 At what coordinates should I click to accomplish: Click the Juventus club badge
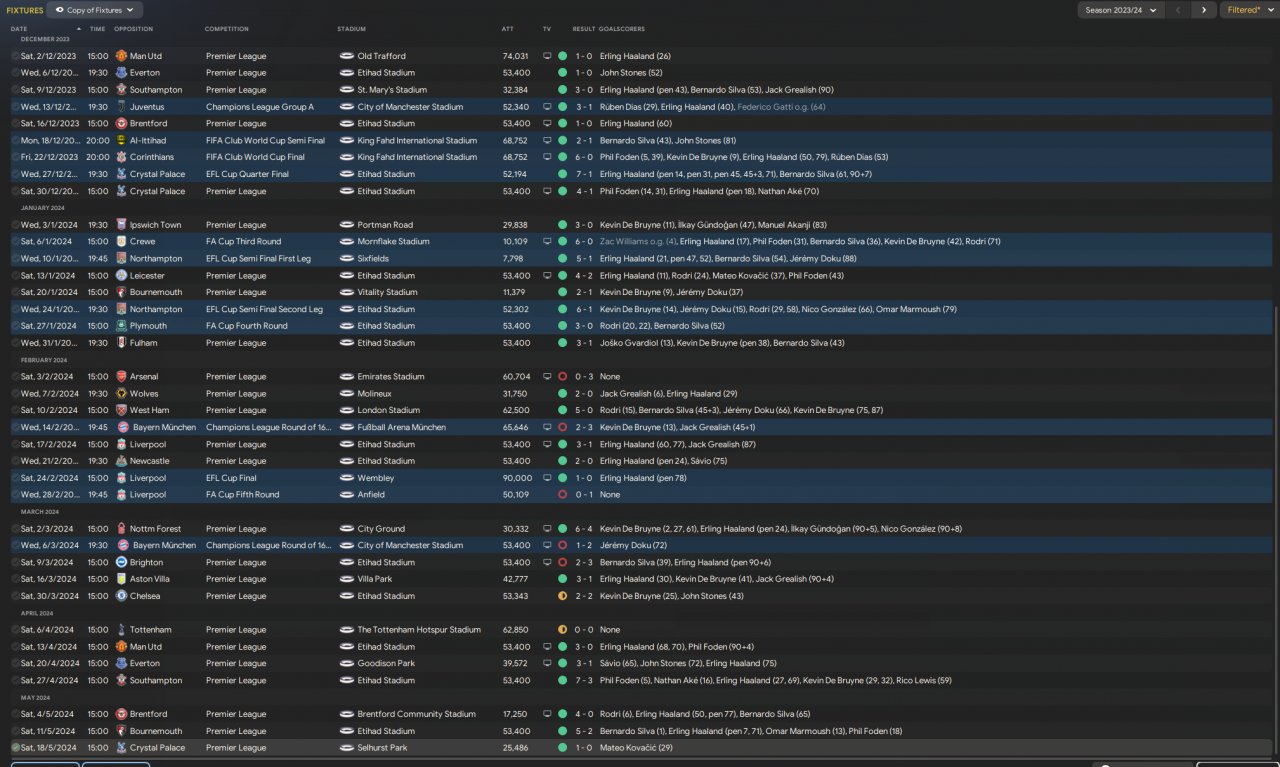121,107
